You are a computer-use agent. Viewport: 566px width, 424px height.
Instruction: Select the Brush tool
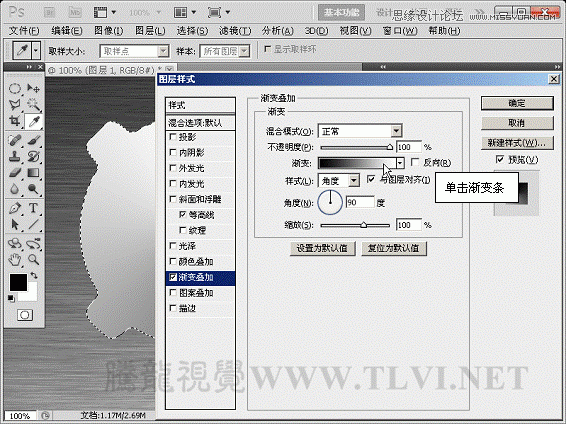point(34,140)
